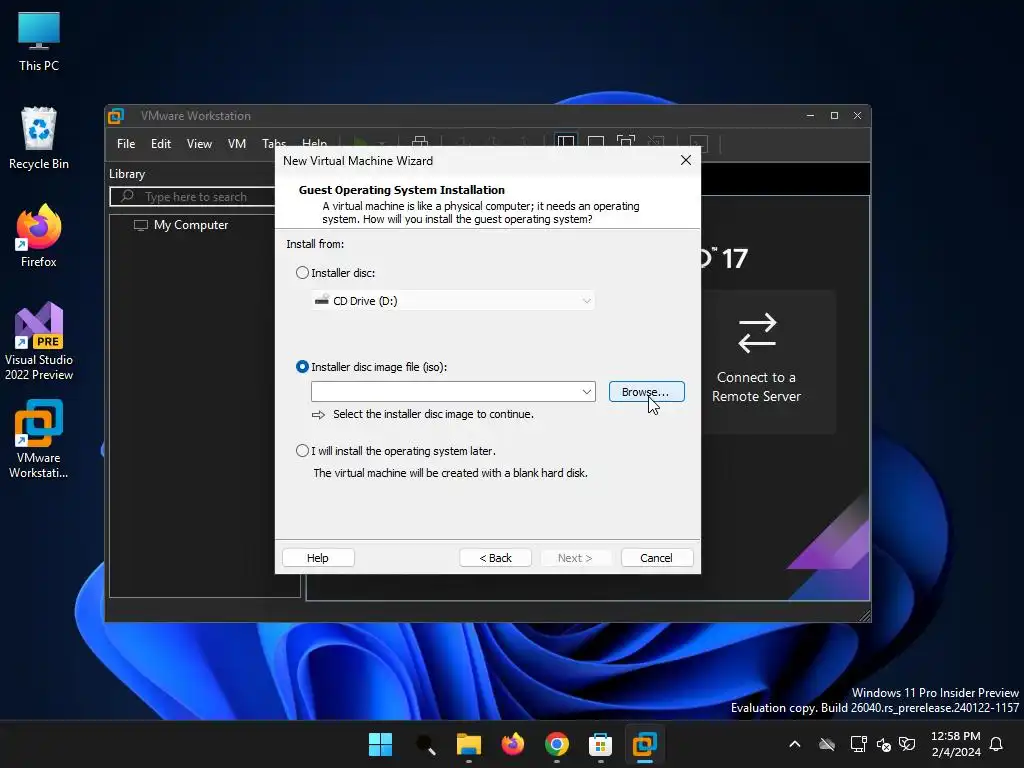This screenshot has height=768, width=1024.
Task: Show hidden system tray icons
Action: [795, 744]
